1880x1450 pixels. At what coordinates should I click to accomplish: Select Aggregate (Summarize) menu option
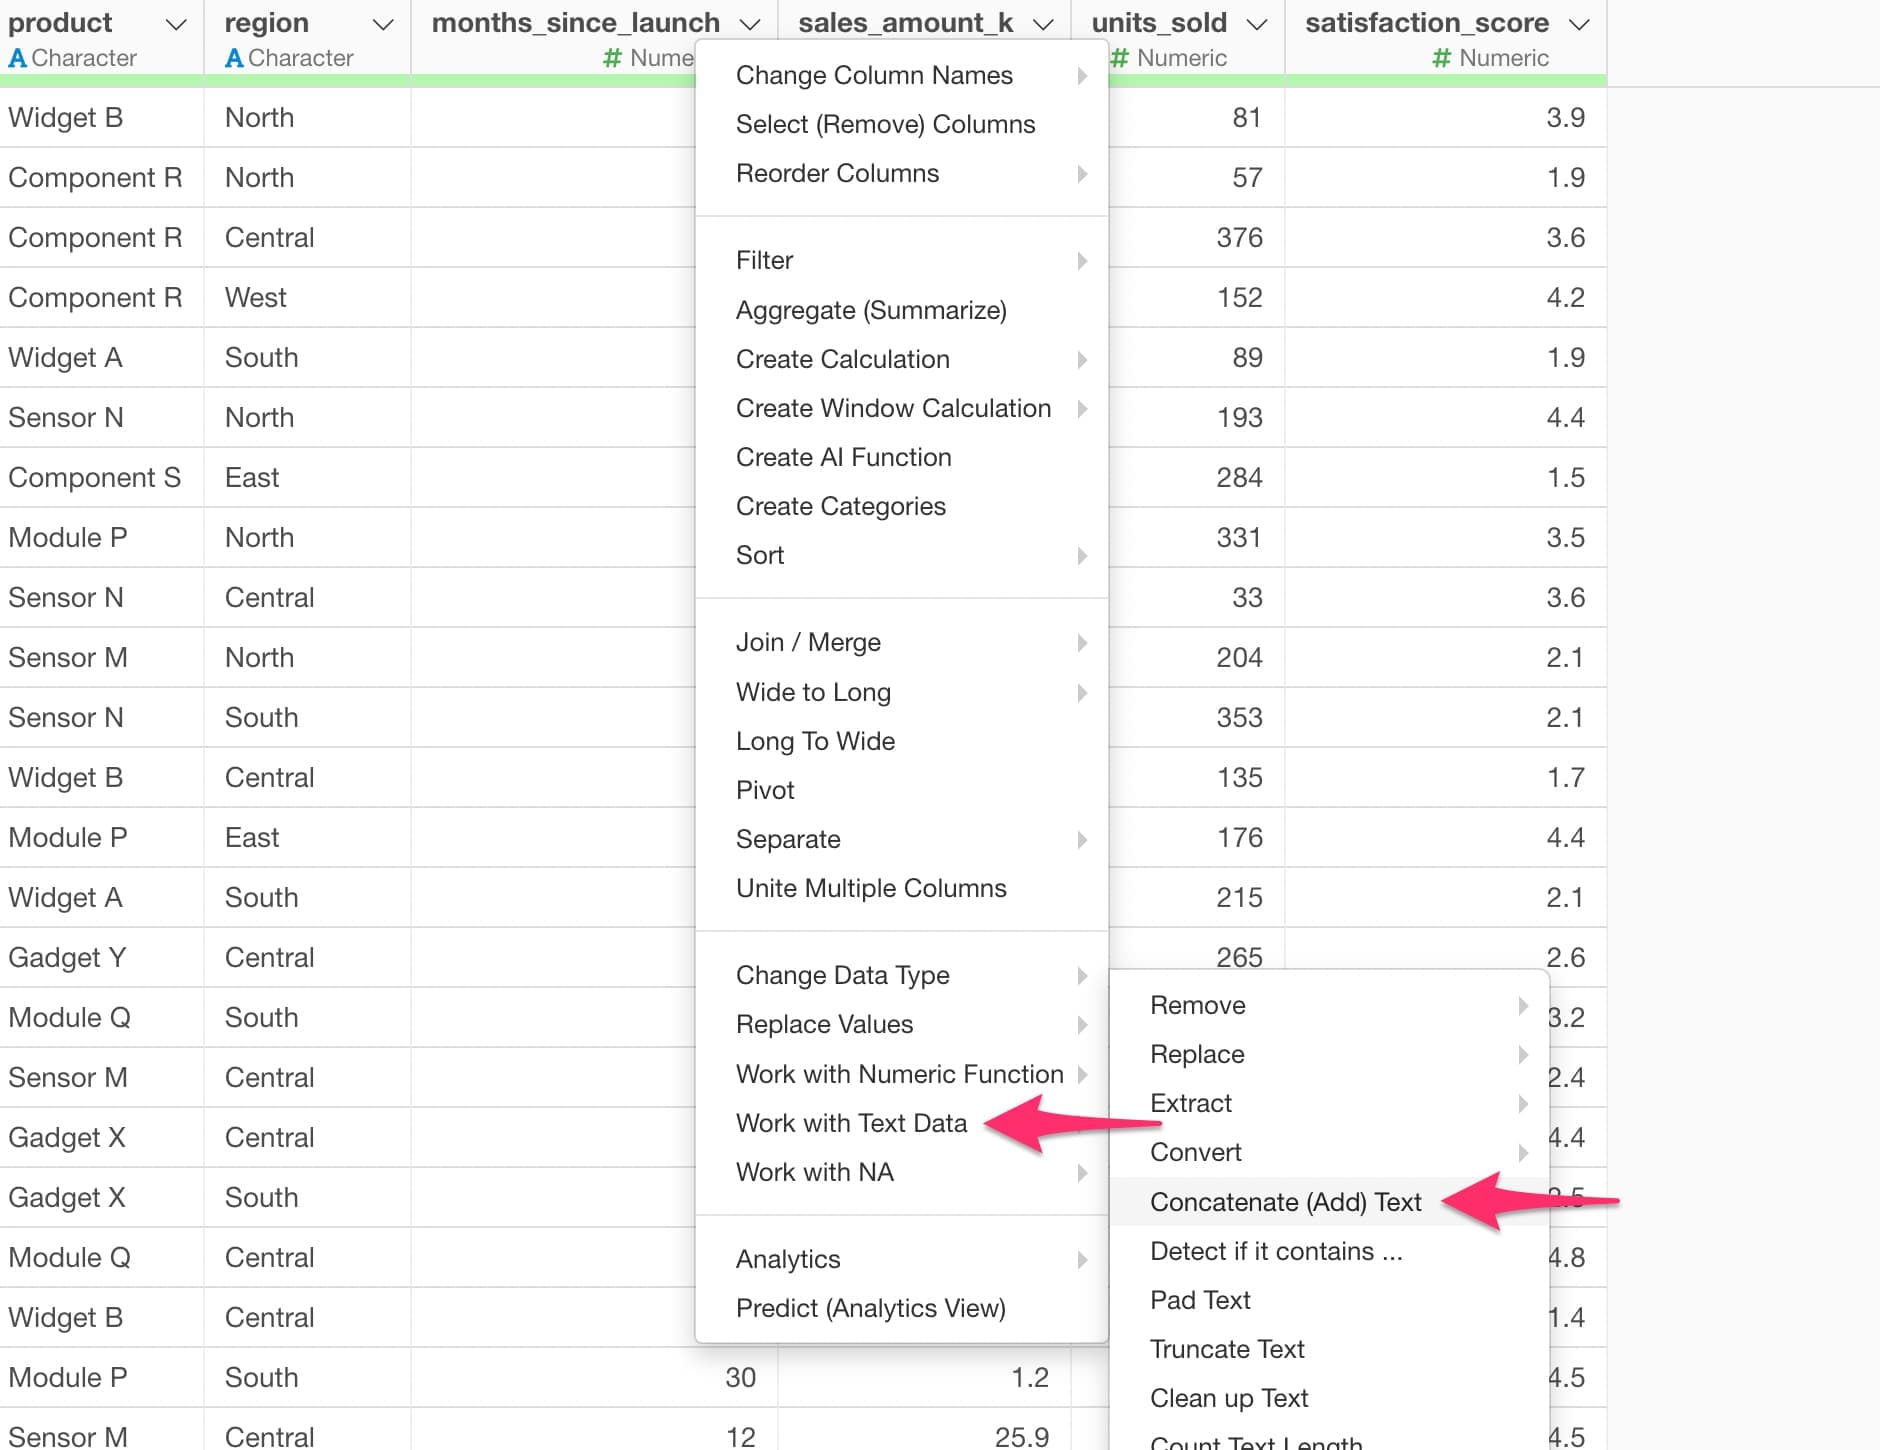(x=870, y=310)
